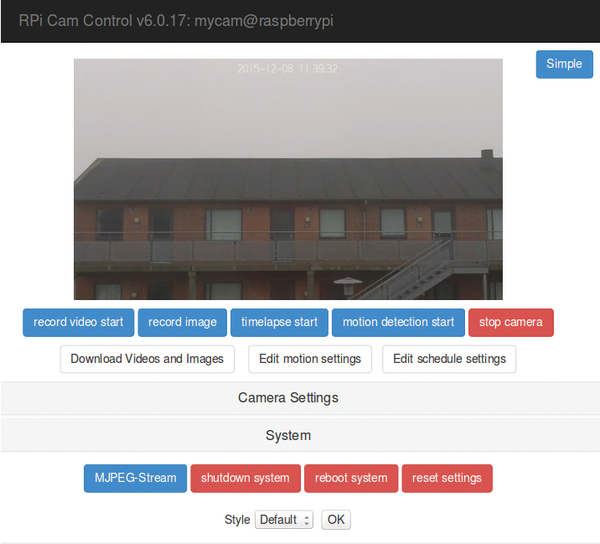Start recording video
The image size is (600, 544).
[x=78, y=322]
